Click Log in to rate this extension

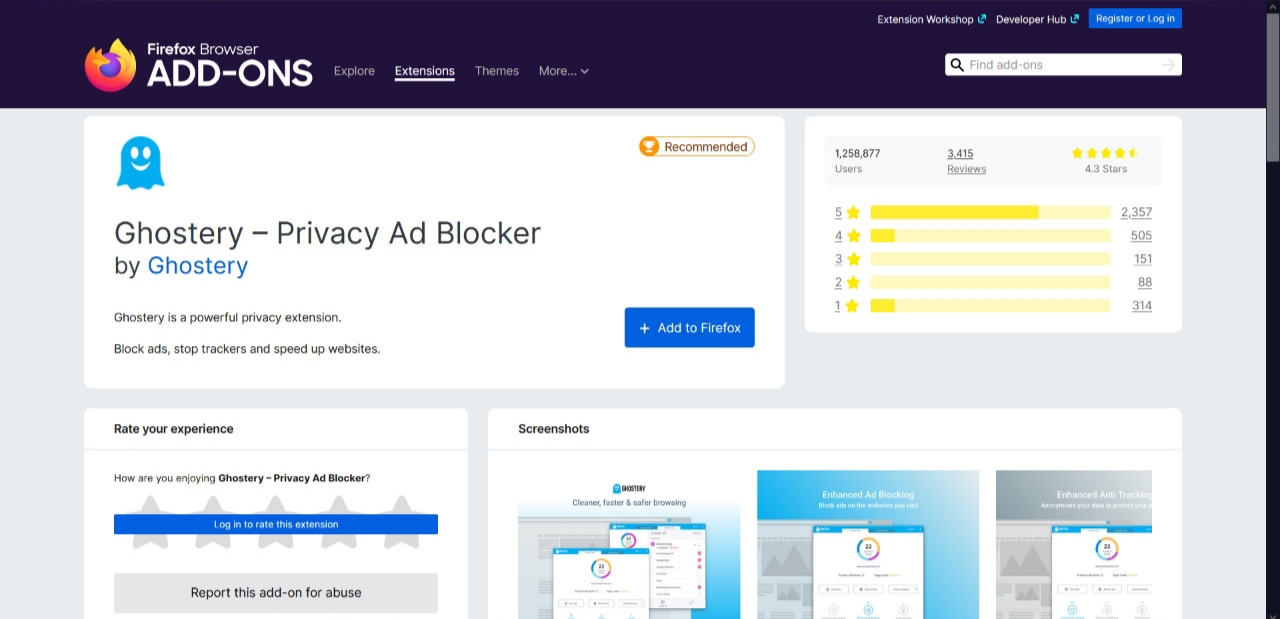(276, 524)
